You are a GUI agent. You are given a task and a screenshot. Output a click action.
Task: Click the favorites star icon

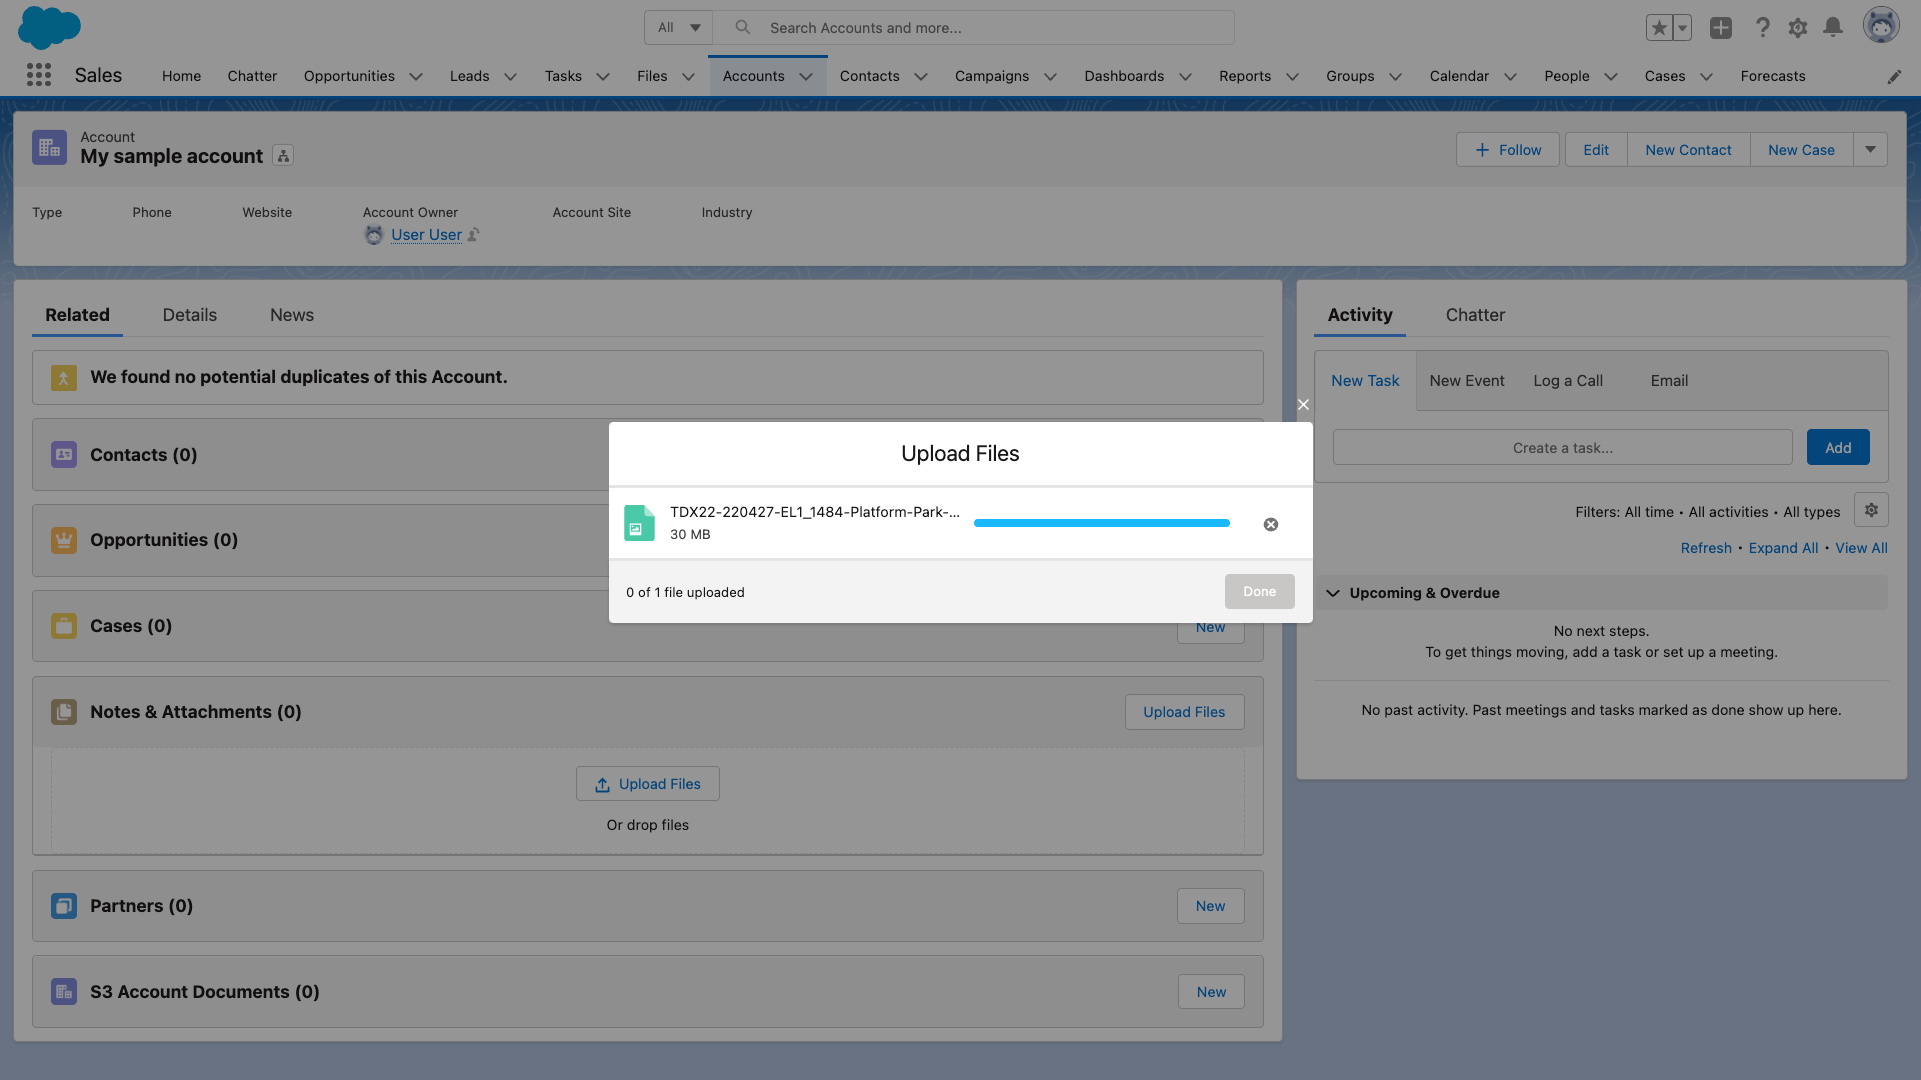tap(1659, 28)
